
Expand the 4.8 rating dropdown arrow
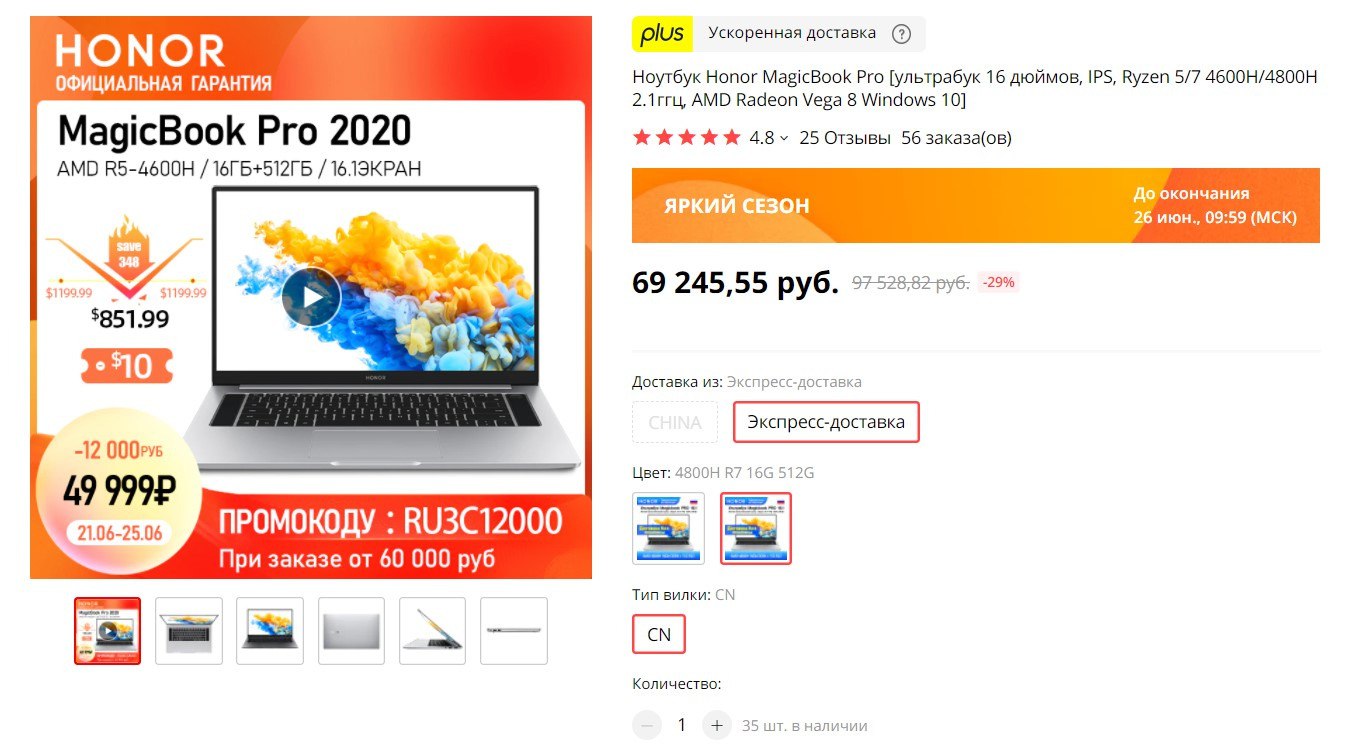(784, 139)
